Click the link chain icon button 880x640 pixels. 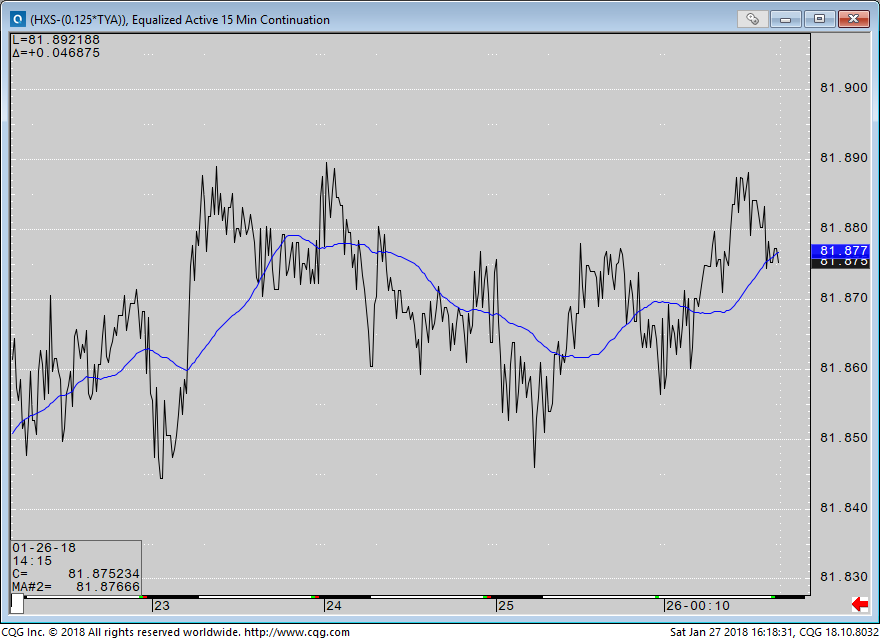(752, 19)
